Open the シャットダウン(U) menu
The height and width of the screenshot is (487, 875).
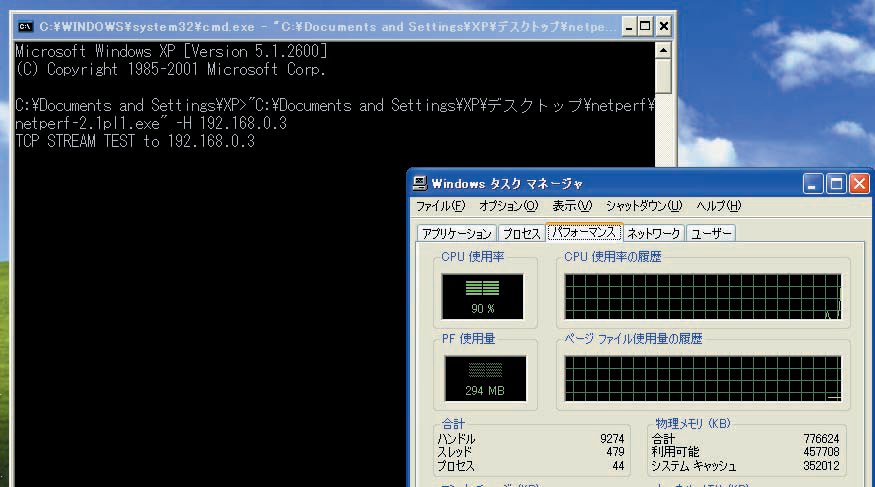[x=644, y=206]
